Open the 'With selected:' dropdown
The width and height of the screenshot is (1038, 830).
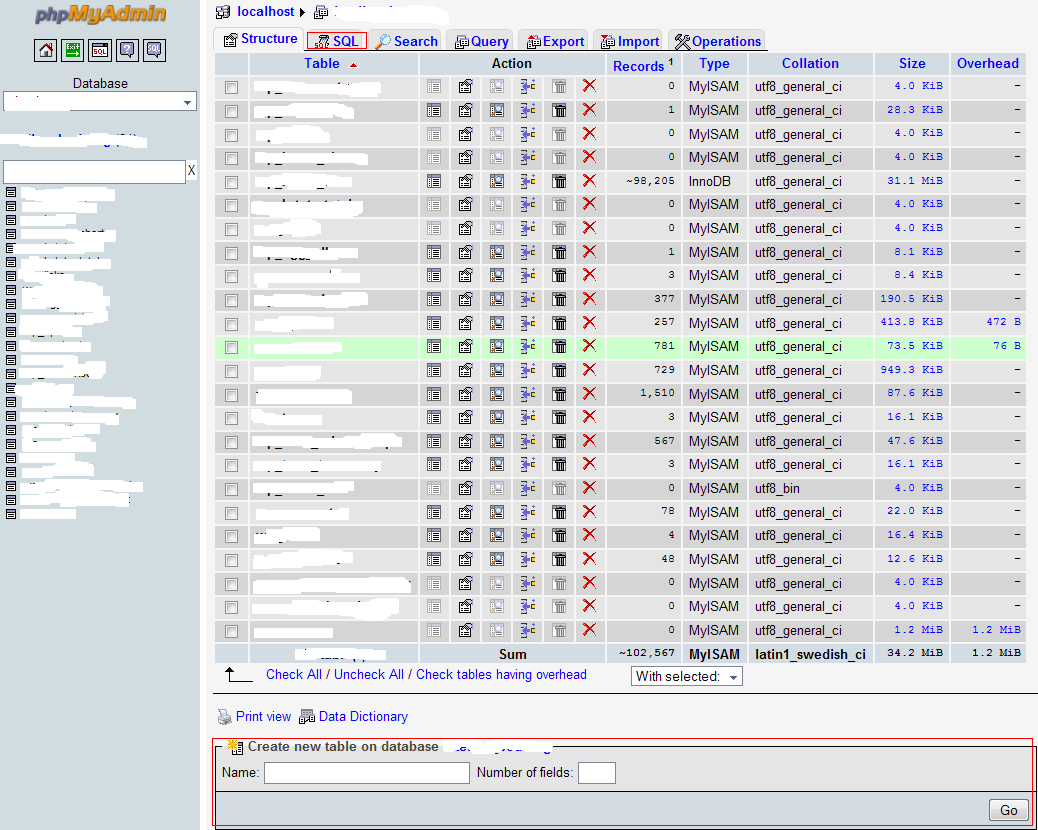(687, 677)
